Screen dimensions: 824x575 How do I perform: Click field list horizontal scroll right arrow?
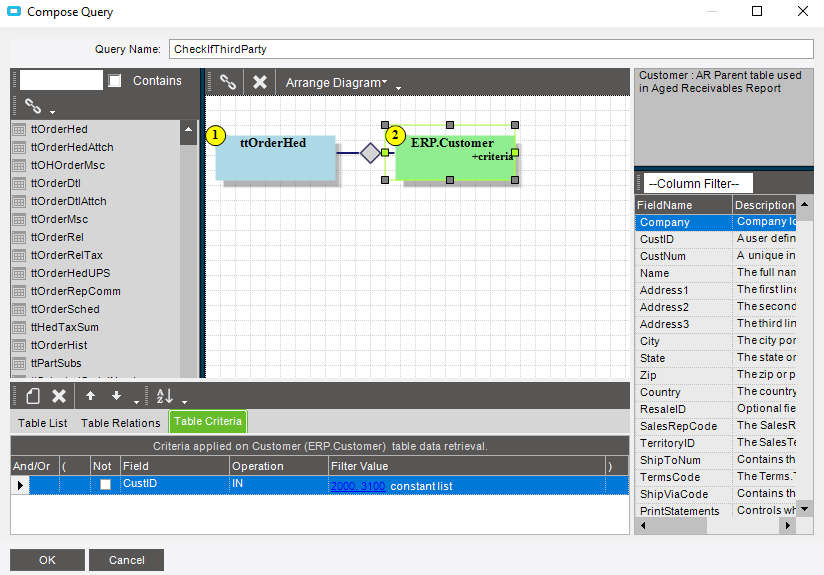pyautogui.click(x=787, y=525)
